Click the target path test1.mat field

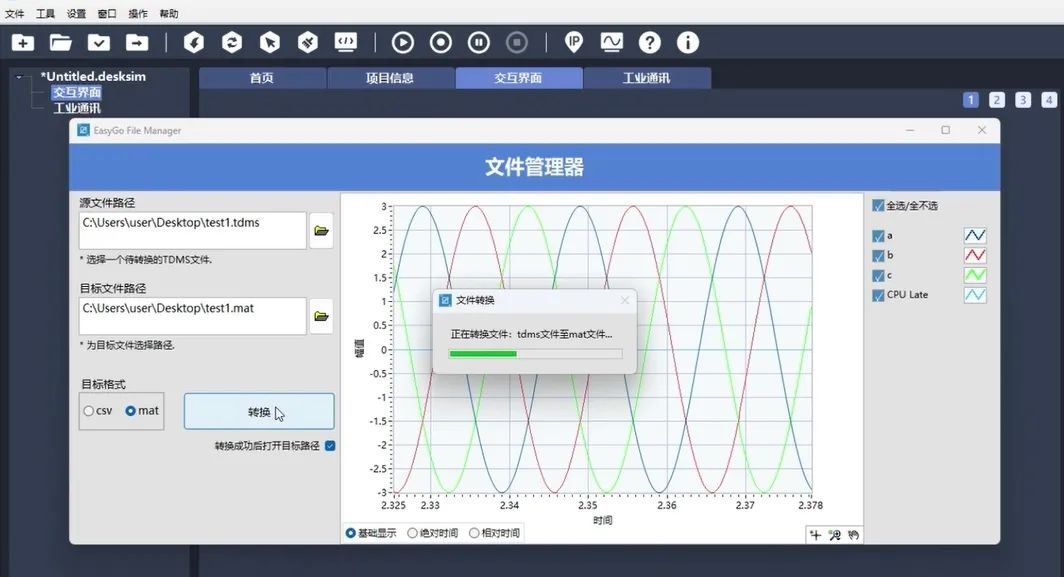[193, 316]
